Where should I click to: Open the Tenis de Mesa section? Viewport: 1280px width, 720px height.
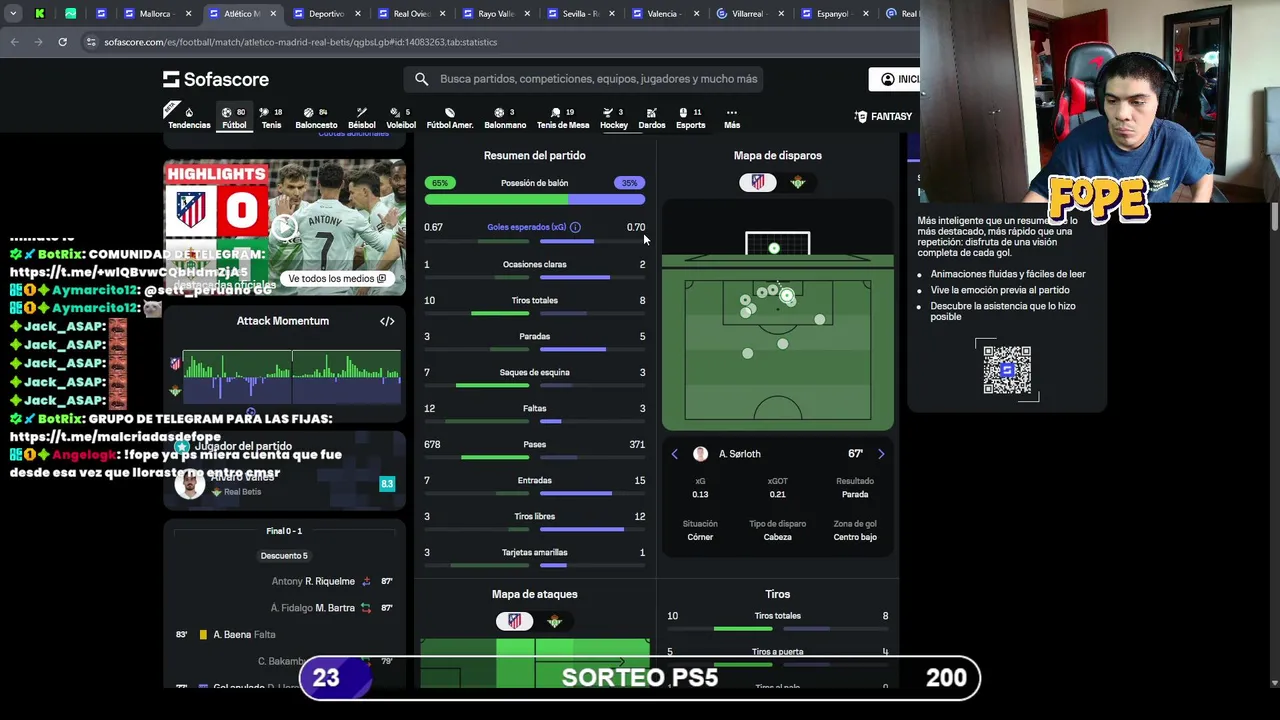pos(563,118)
